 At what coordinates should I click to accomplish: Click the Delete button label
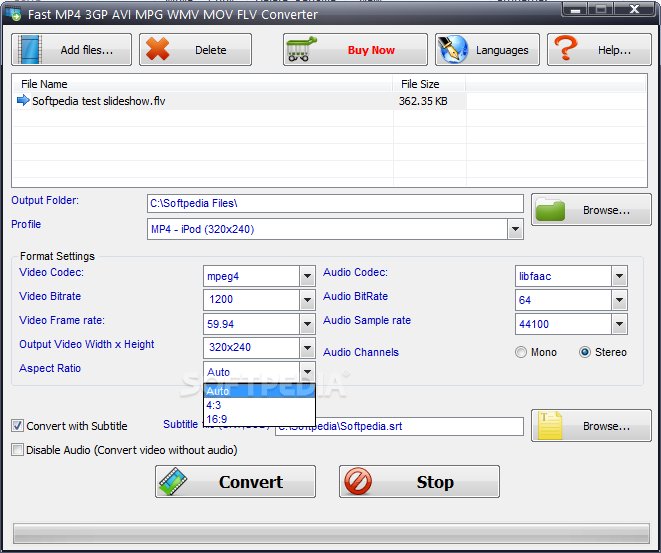pos(211,50)
